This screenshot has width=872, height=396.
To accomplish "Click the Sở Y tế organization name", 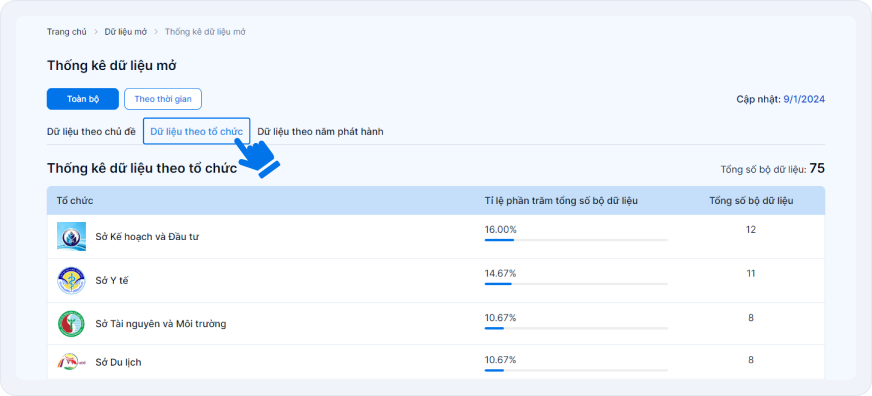I will click(112, 281).
